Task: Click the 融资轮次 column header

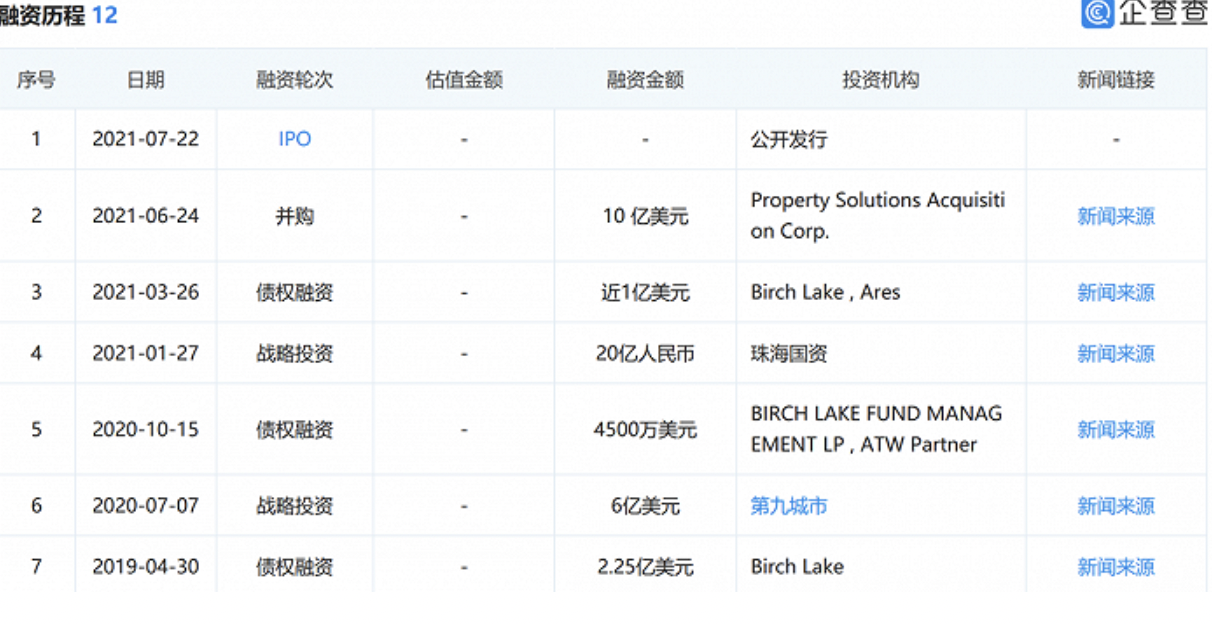Action: click(294, 80)
